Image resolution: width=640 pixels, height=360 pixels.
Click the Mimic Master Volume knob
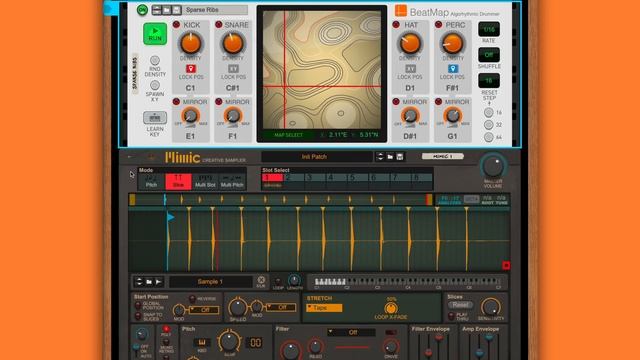[493, 166]
